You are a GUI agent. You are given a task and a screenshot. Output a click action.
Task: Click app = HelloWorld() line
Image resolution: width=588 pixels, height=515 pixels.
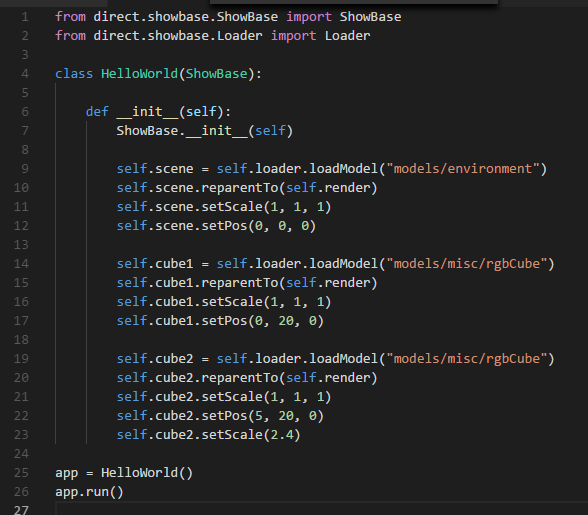(x=124, y=473)
